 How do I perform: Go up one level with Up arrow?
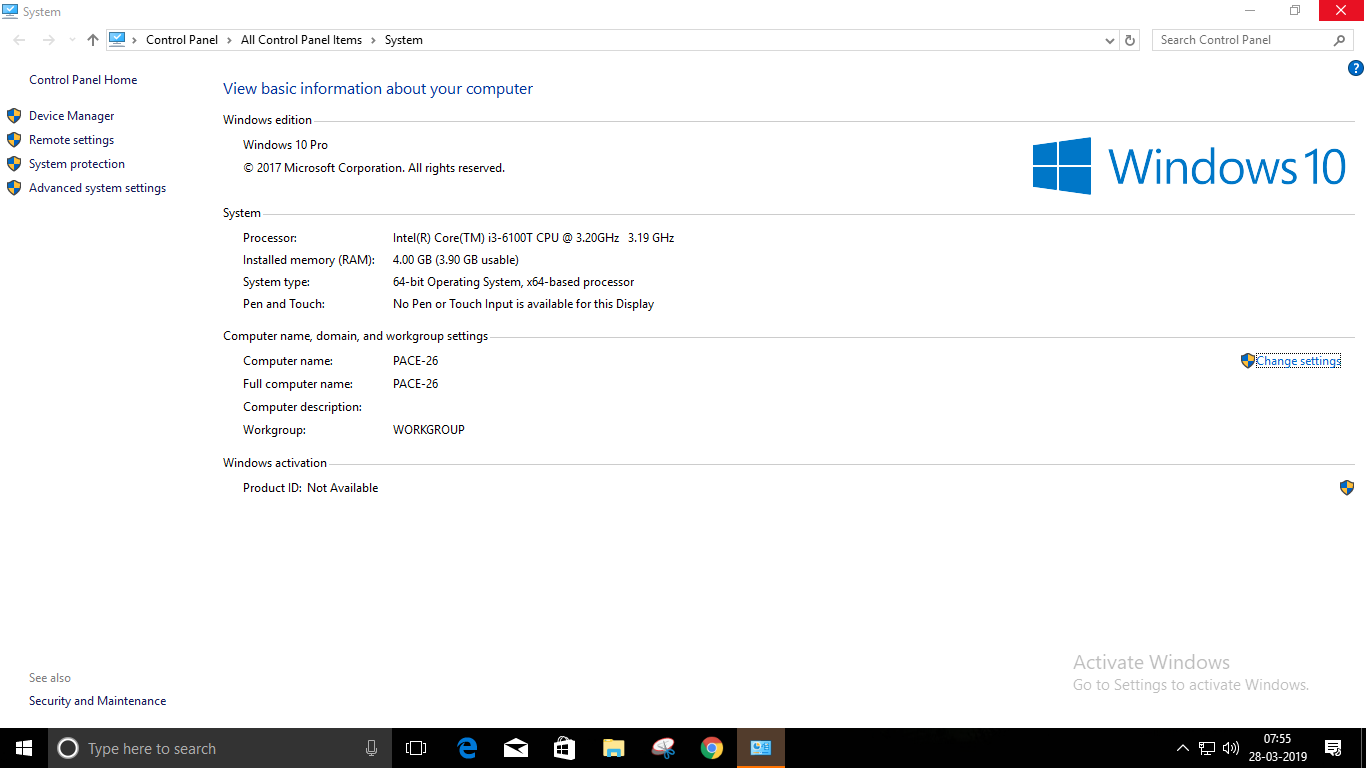pos(93,40)
